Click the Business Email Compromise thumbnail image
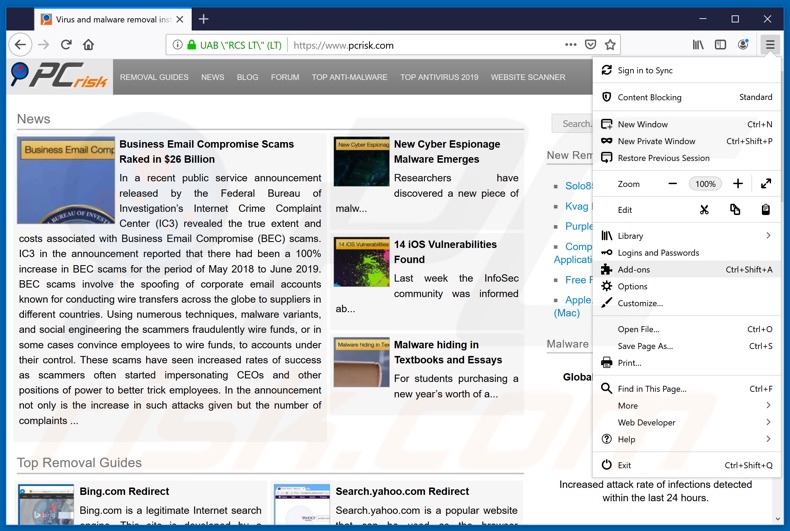Screen dimensions: 790x531 coord(66,180)
